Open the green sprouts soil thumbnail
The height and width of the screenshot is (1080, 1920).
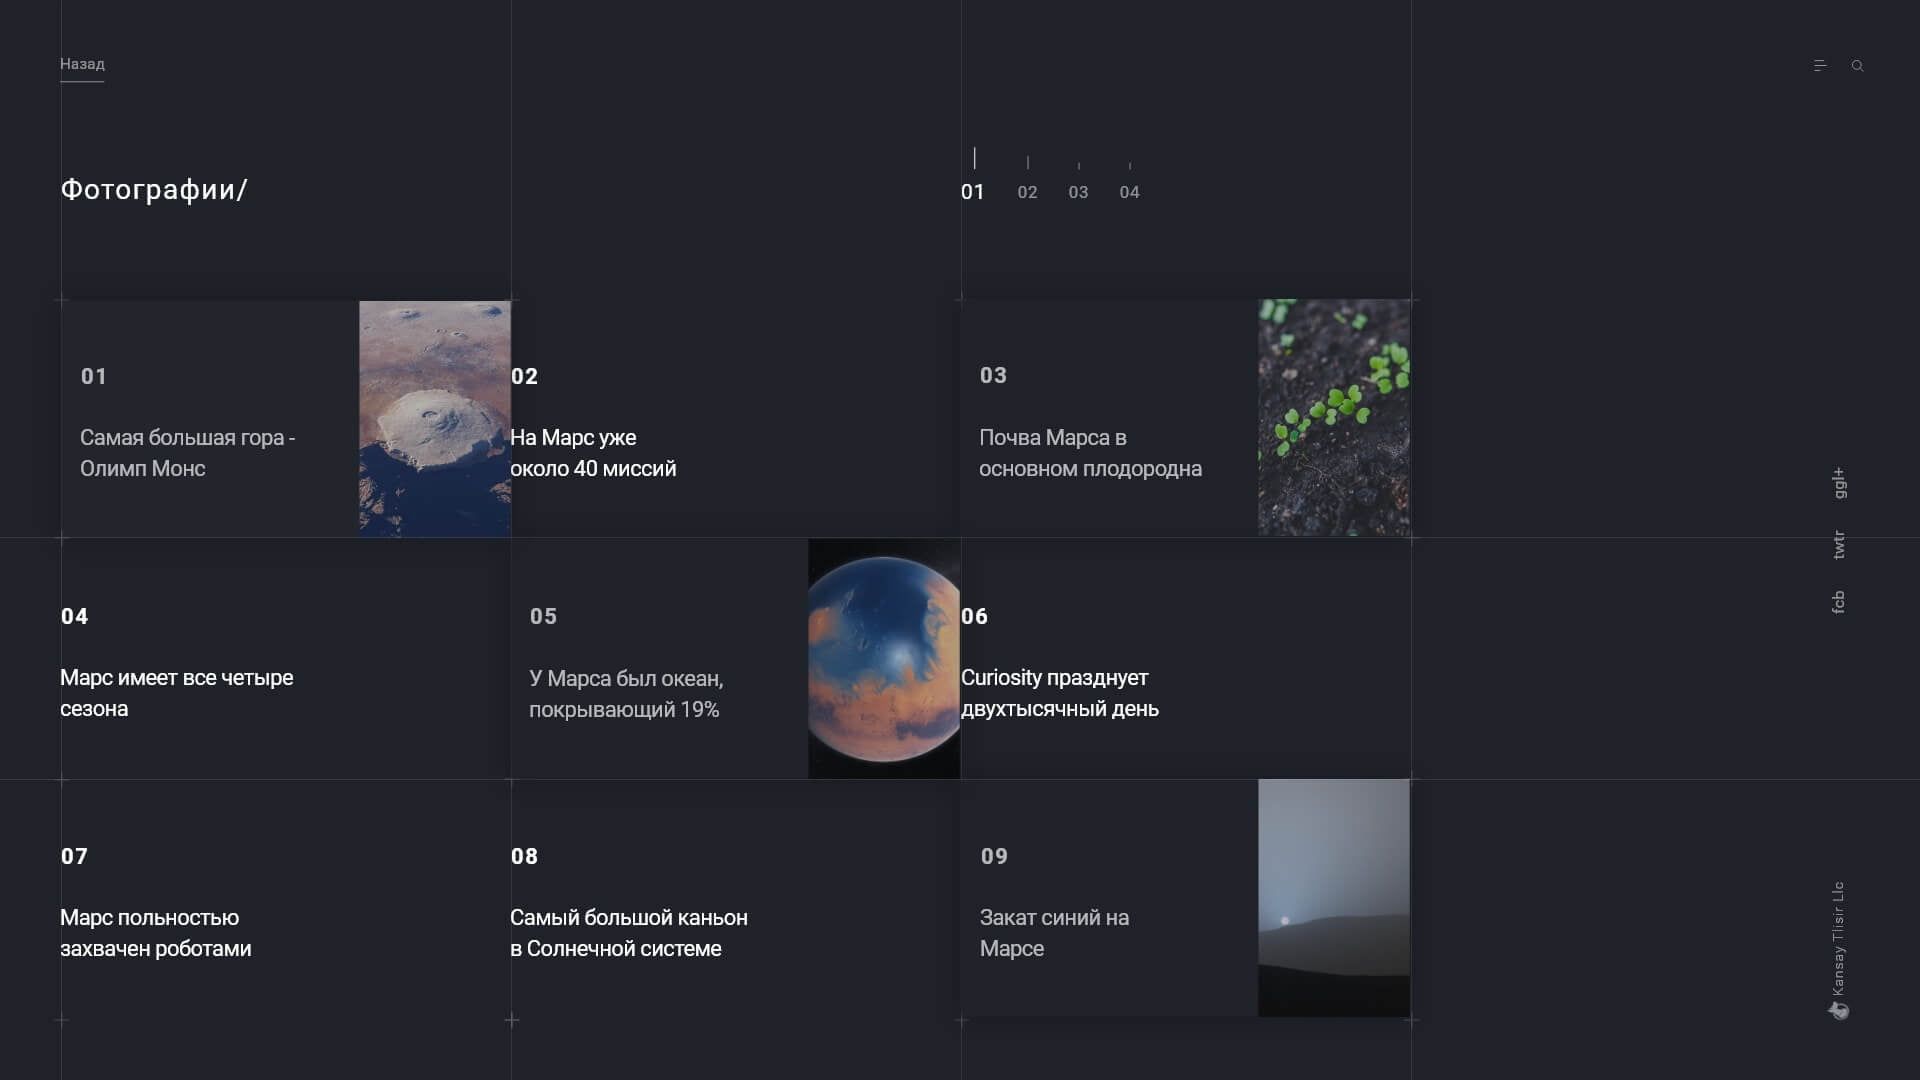coord(1334,417)
